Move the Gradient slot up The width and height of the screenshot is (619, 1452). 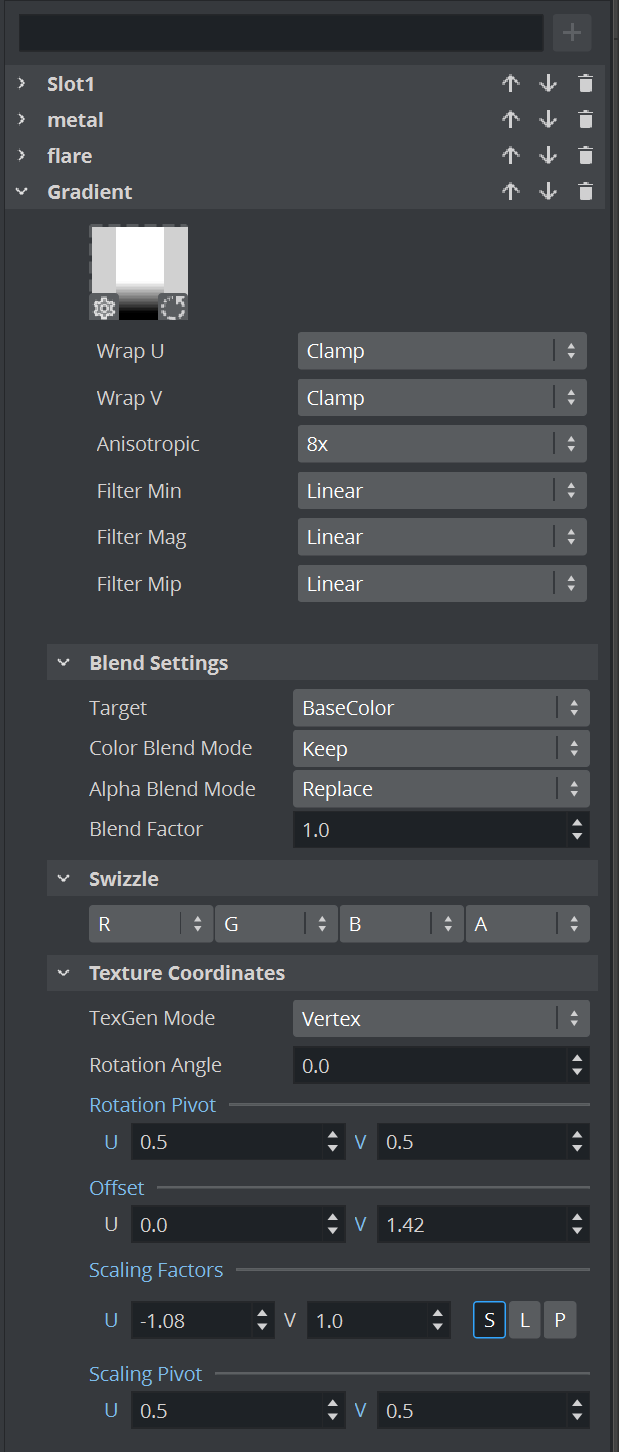511,192
